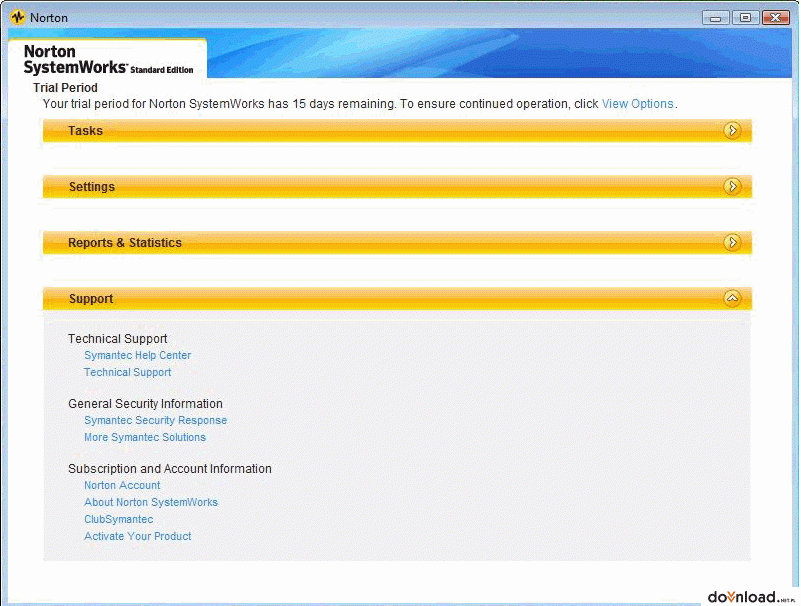
Task: Open the Norton Account link
Action: coord(122,485)
